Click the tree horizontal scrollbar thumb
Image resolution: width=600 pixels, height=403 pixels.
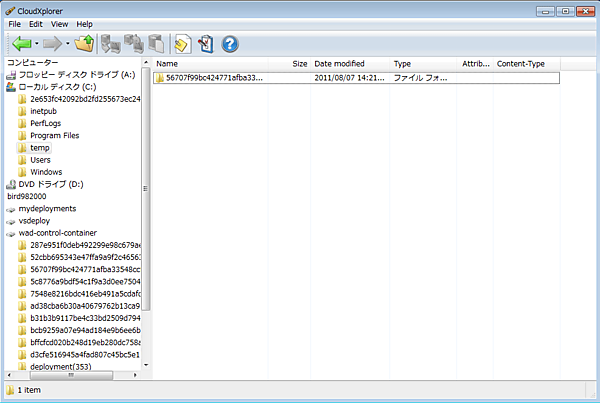tap(71, 375)
